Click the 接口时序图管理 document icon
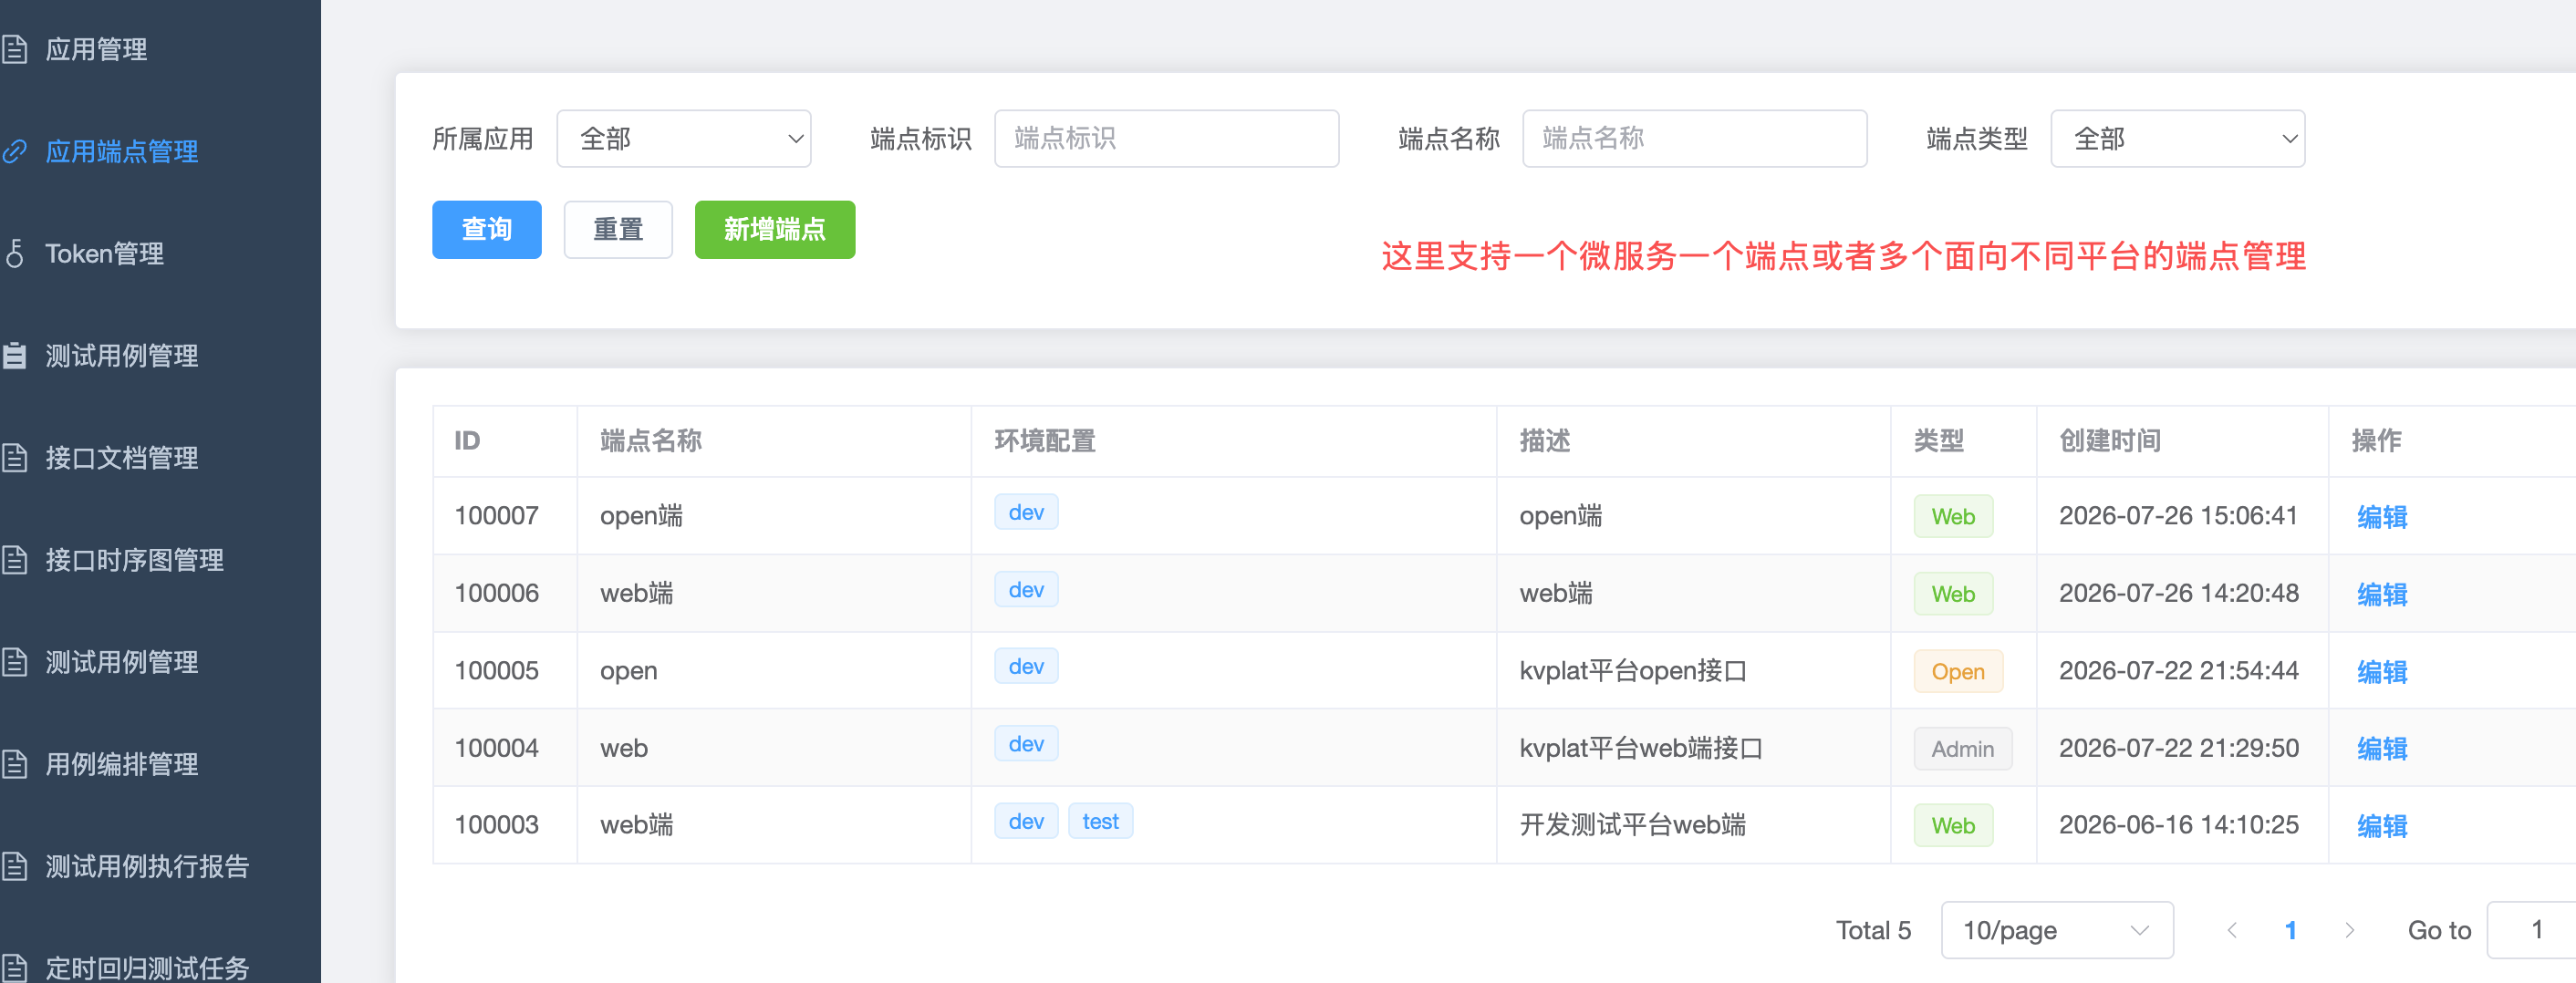Viewport: 2576px width, 983px height. pyautogui.click(x=14, y=560)
